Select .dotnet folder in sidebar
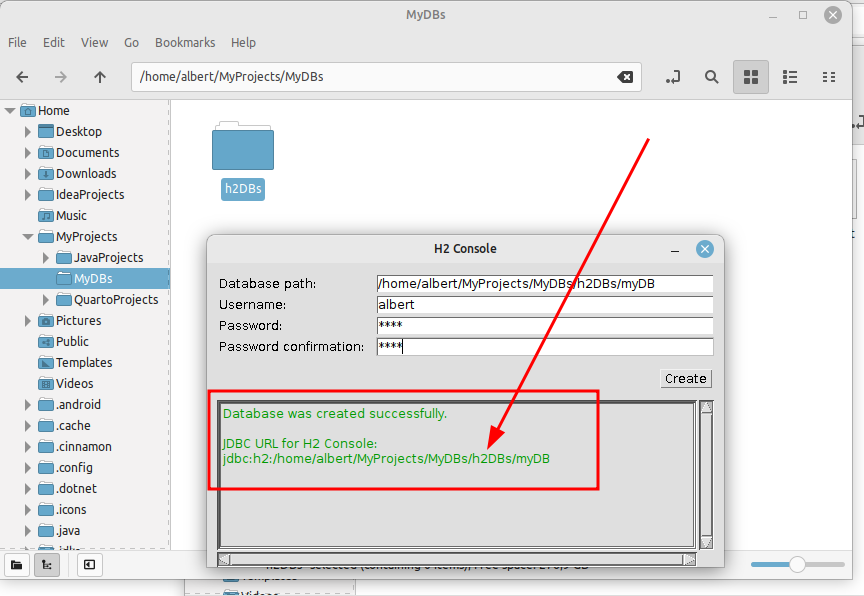Viewport: 864px width, 596px height. pyautogui.click(x=67, y=489)
